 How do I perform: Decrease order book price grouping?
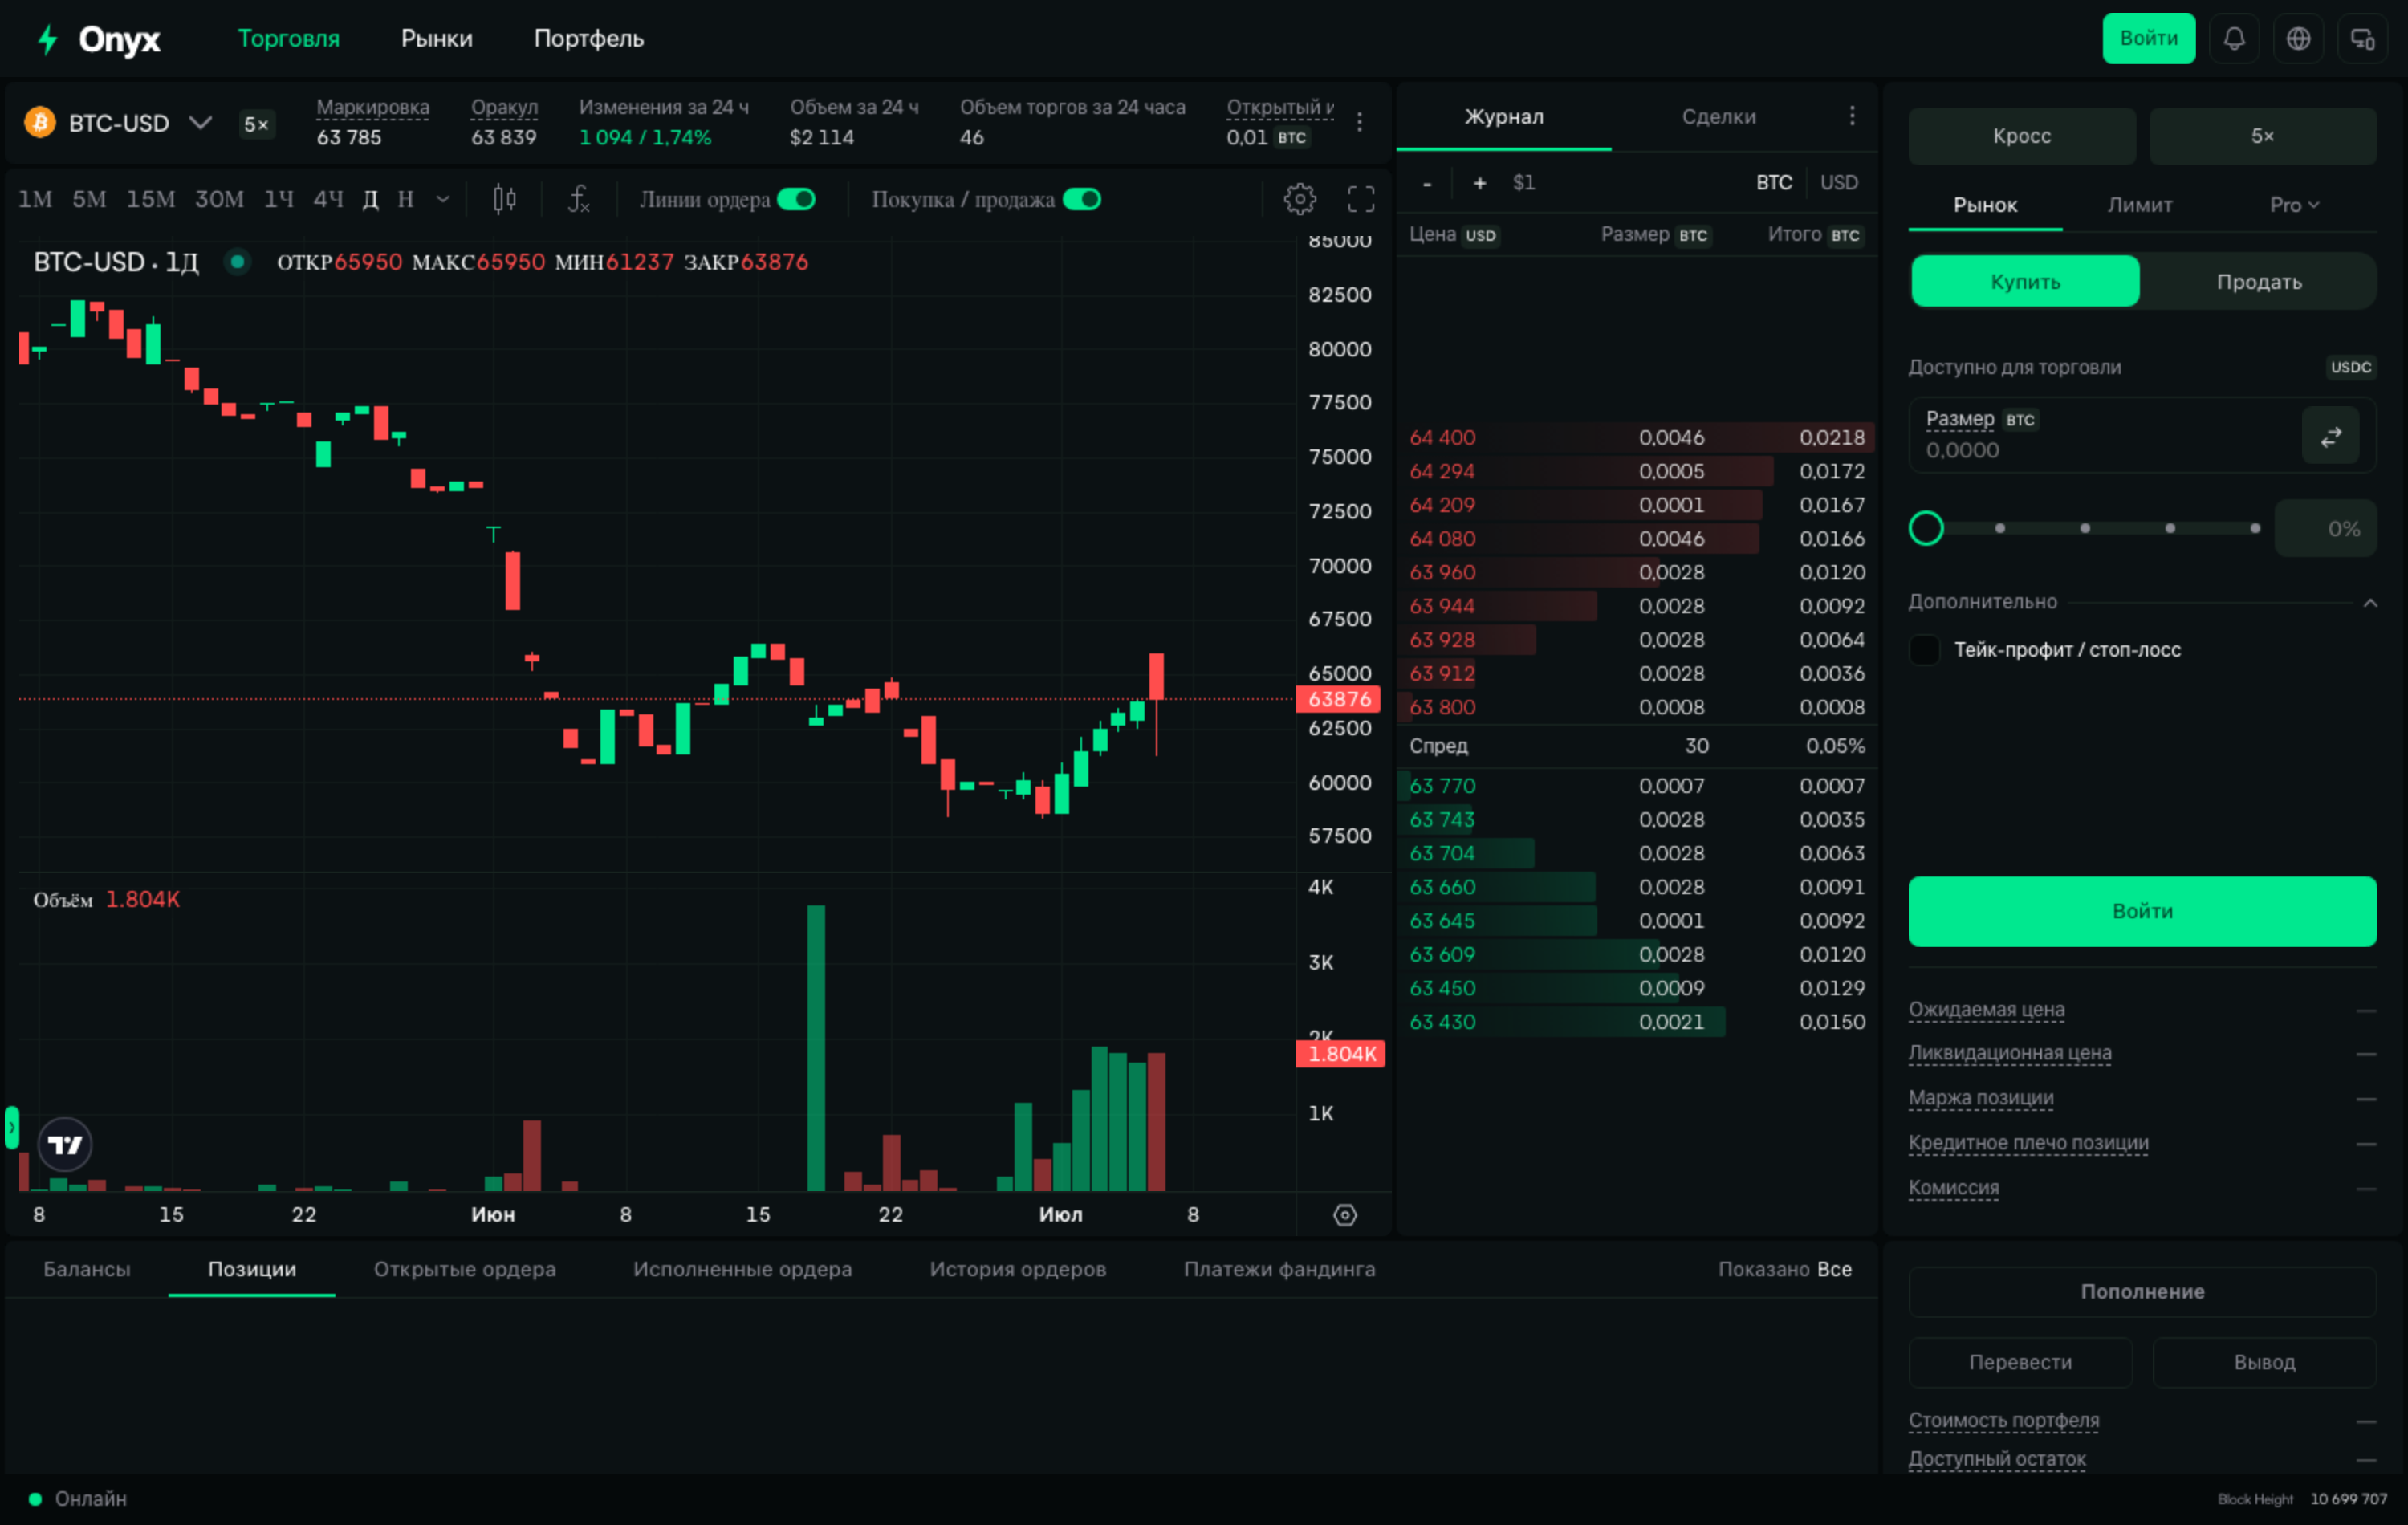[1427, 183]
